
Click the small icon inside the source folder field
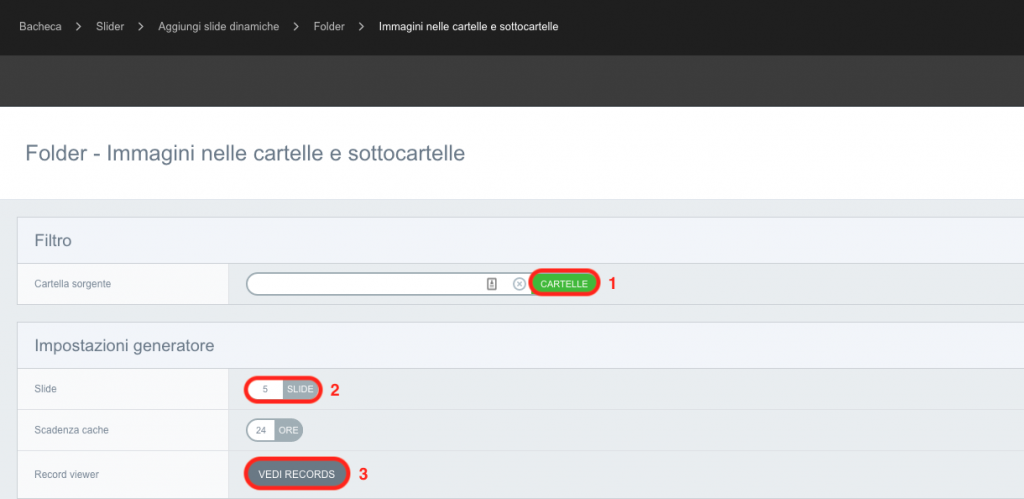[492, 284]
